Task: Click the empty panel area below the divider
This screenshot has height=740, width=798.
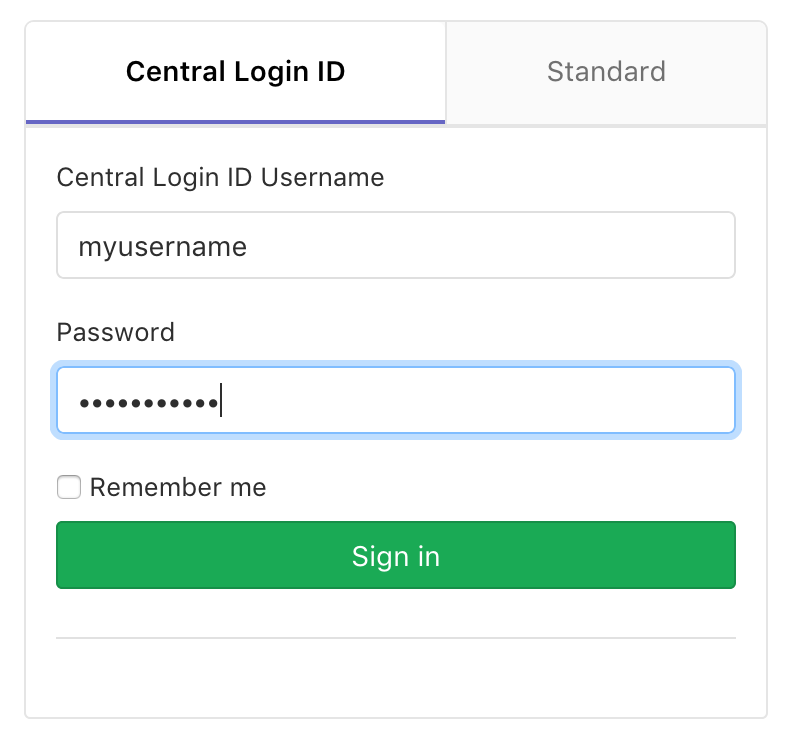Action: [x=396, y=678]
